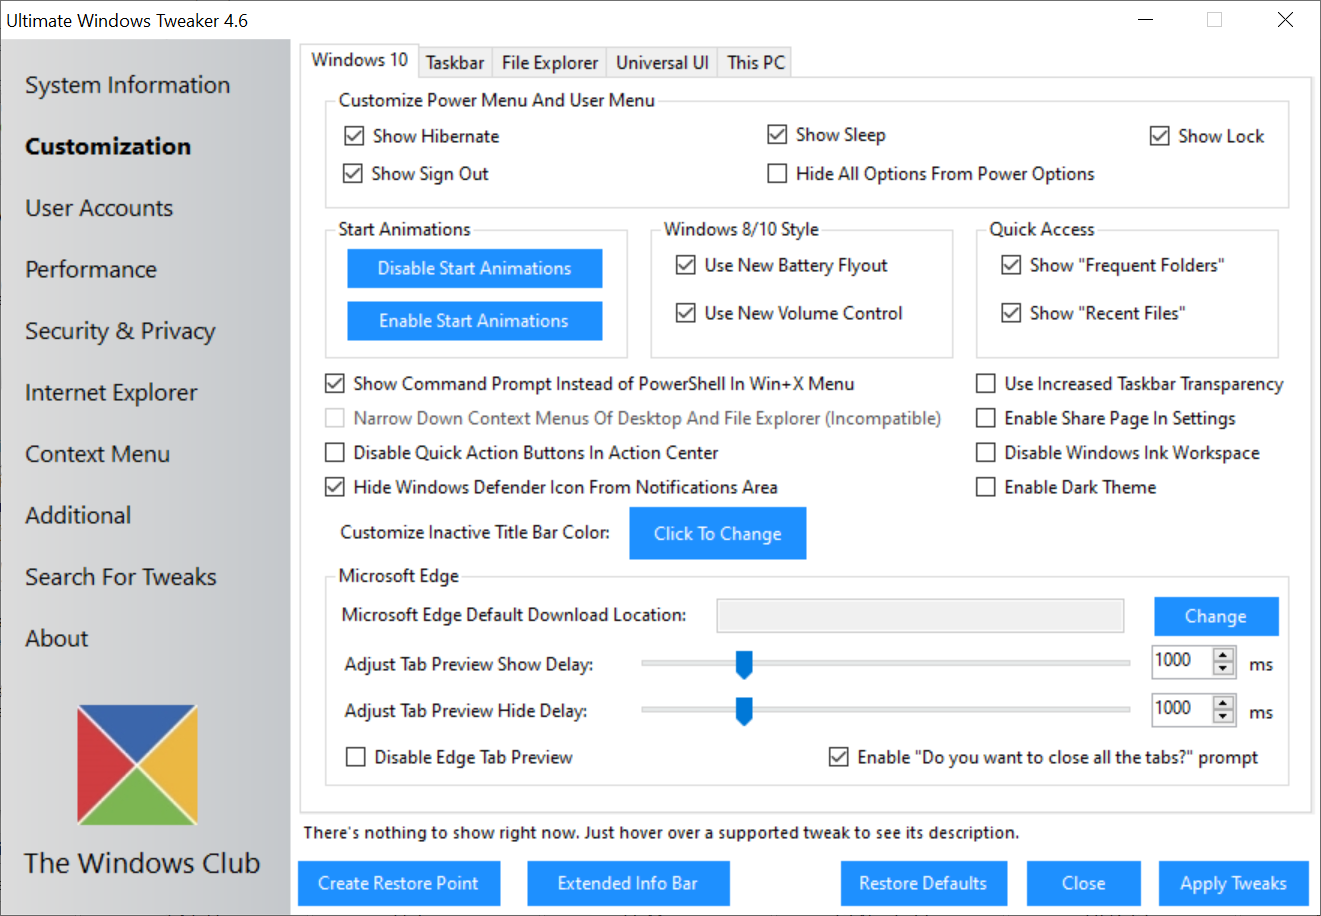Image resolution: width=1321 pixels, height=916 pixels.
Task: Open the Additional section
Action: coord(78,515)
